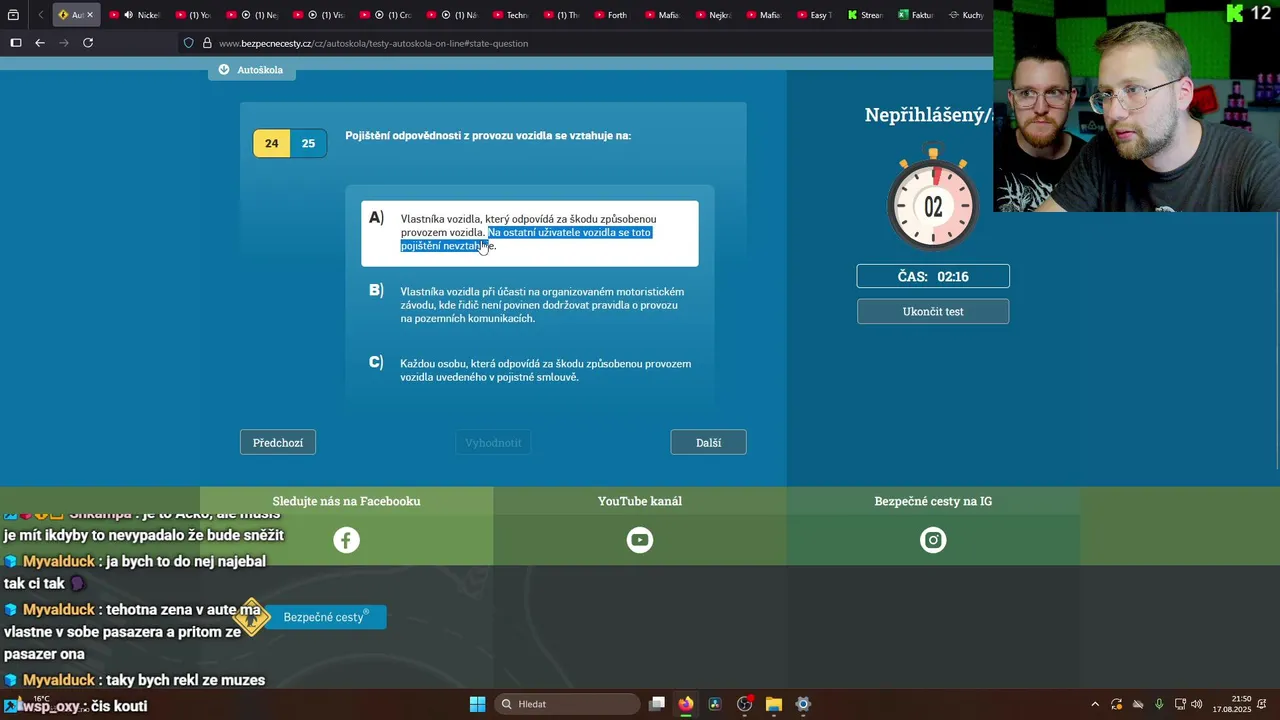
Task: Open the clock showing 21:50
Action: 1232,704
